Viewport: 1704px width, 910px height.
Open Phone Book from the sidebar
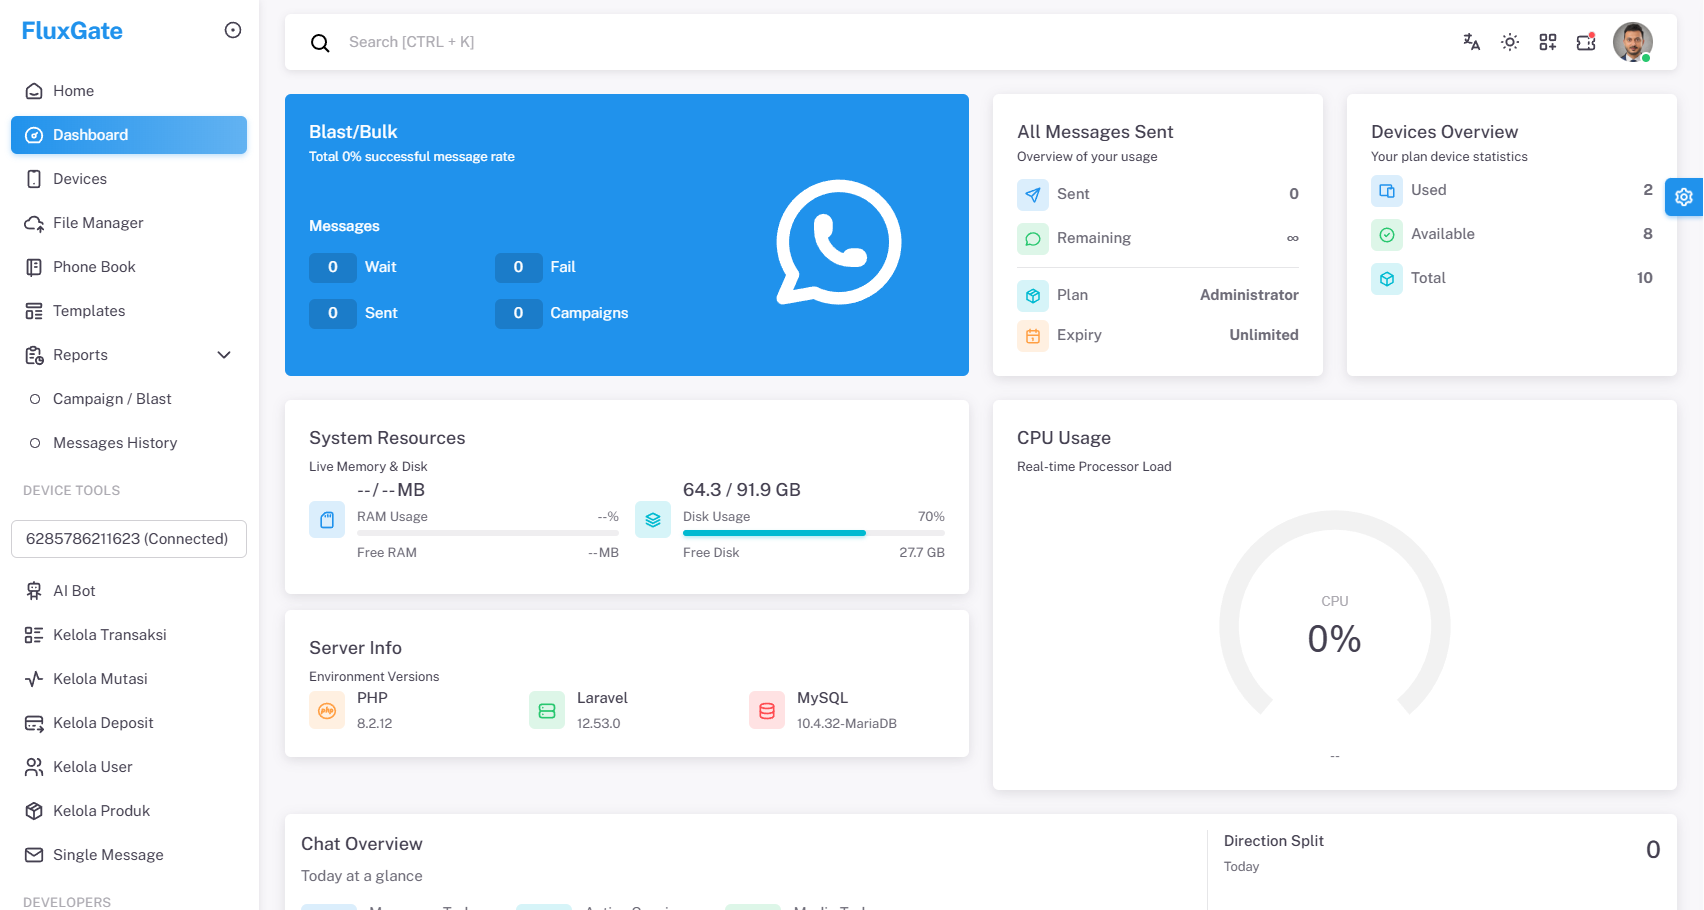tap(129, 267)
